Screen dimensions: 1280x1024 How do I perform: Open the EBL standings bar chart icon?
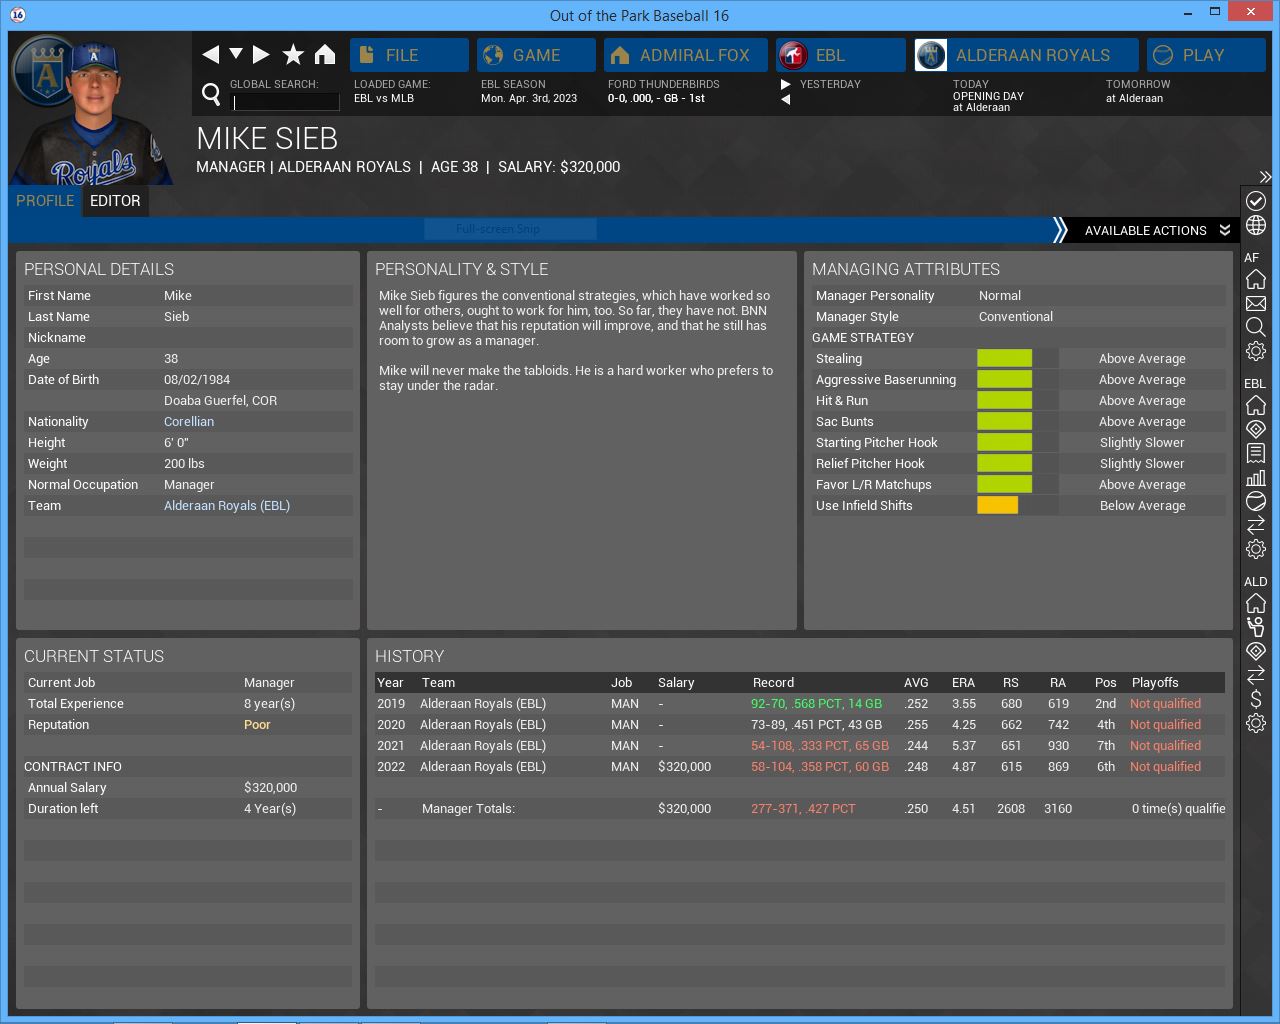[x=1256, y=477]
